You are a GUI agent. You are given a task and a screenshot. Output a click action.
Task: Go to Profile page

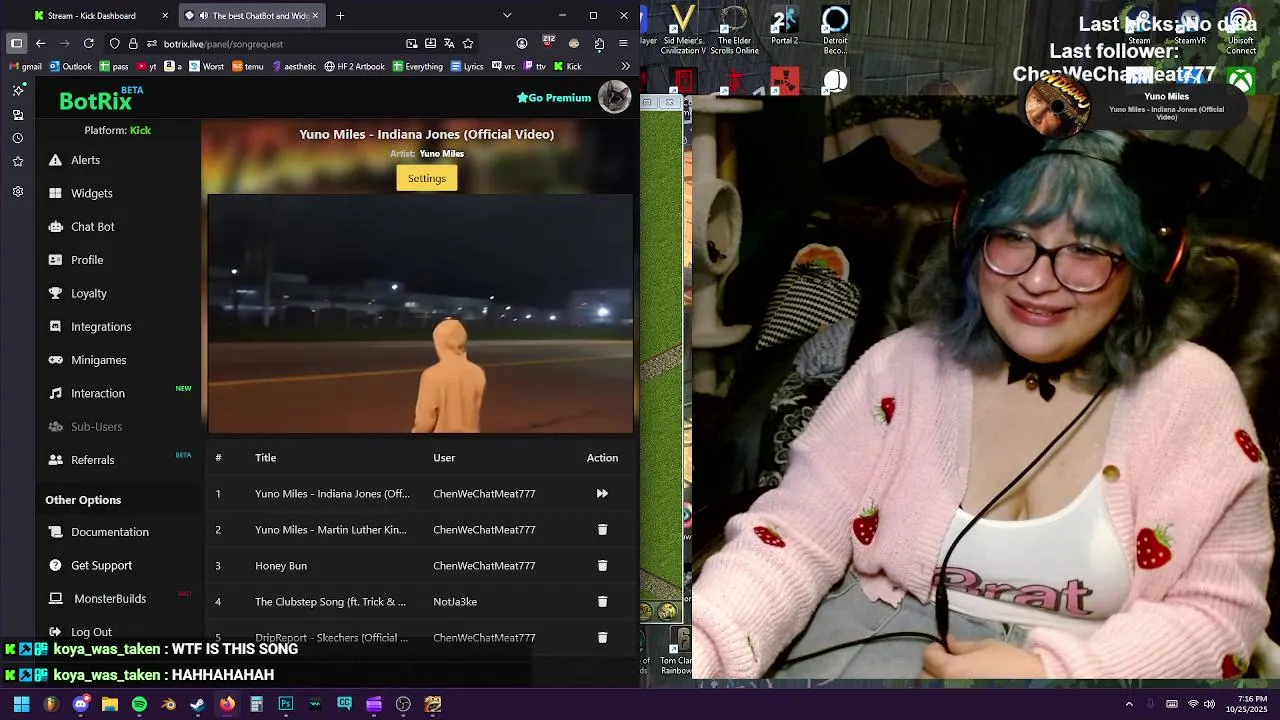[x=87, y=260]
